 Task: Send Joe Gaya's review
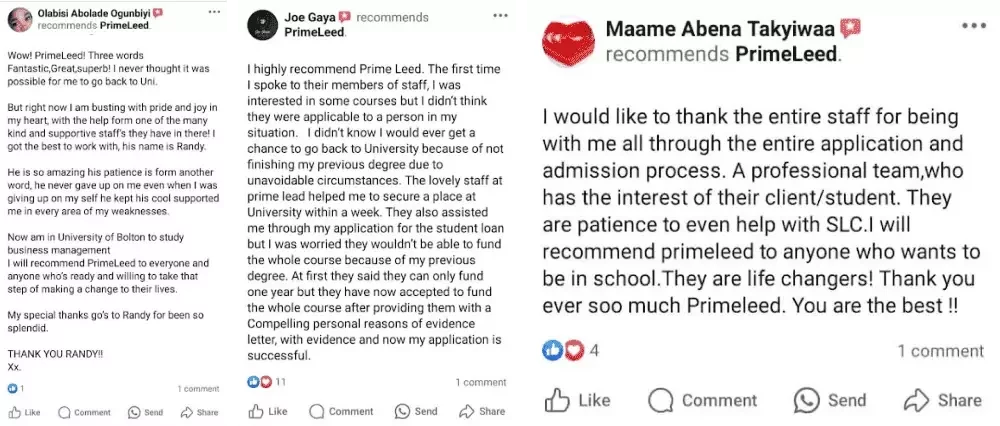[418, 411]
